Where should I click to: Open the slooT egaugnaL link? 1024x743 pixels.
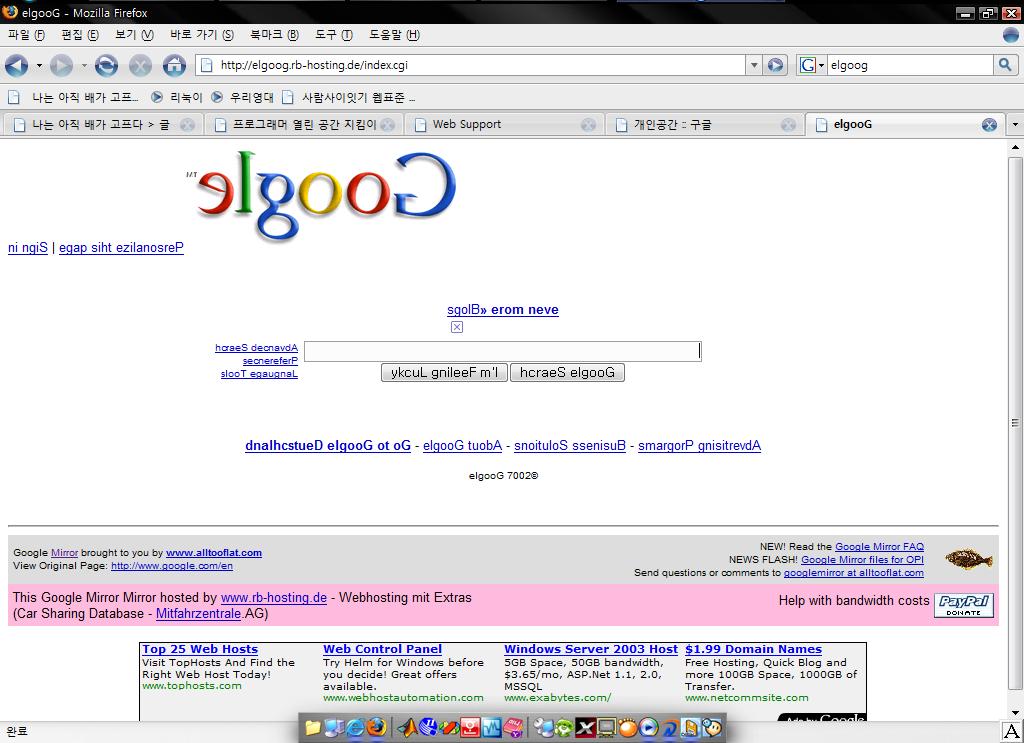coord(259,373)
